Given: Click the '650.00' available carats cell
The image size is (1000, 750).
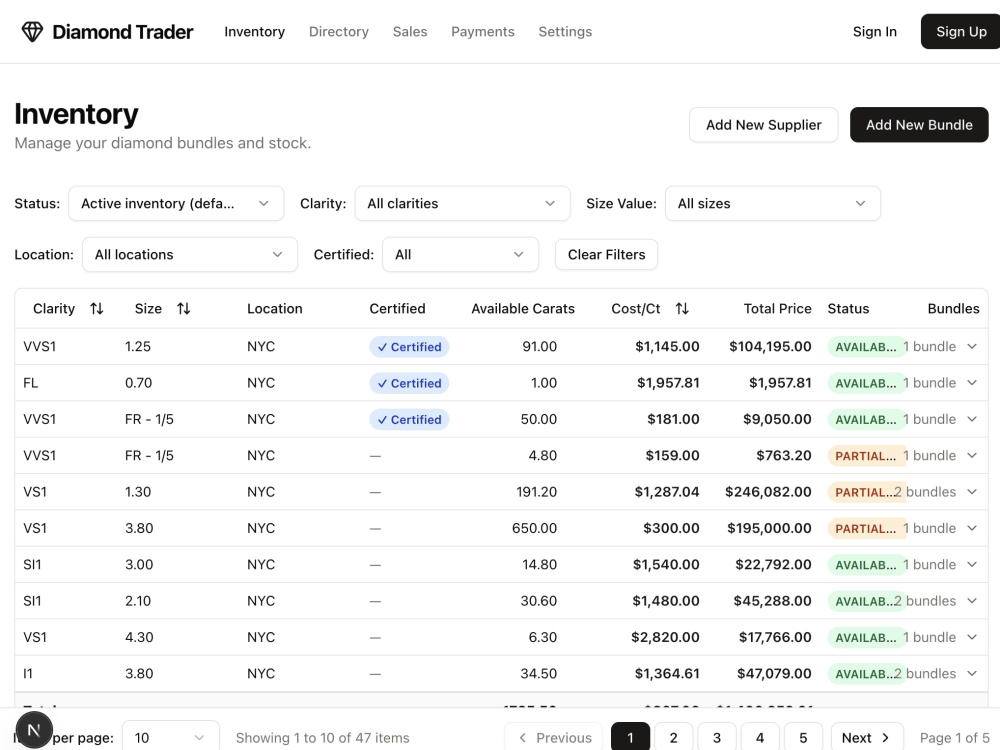Looking at the screenshot, I should coord(534,528).
